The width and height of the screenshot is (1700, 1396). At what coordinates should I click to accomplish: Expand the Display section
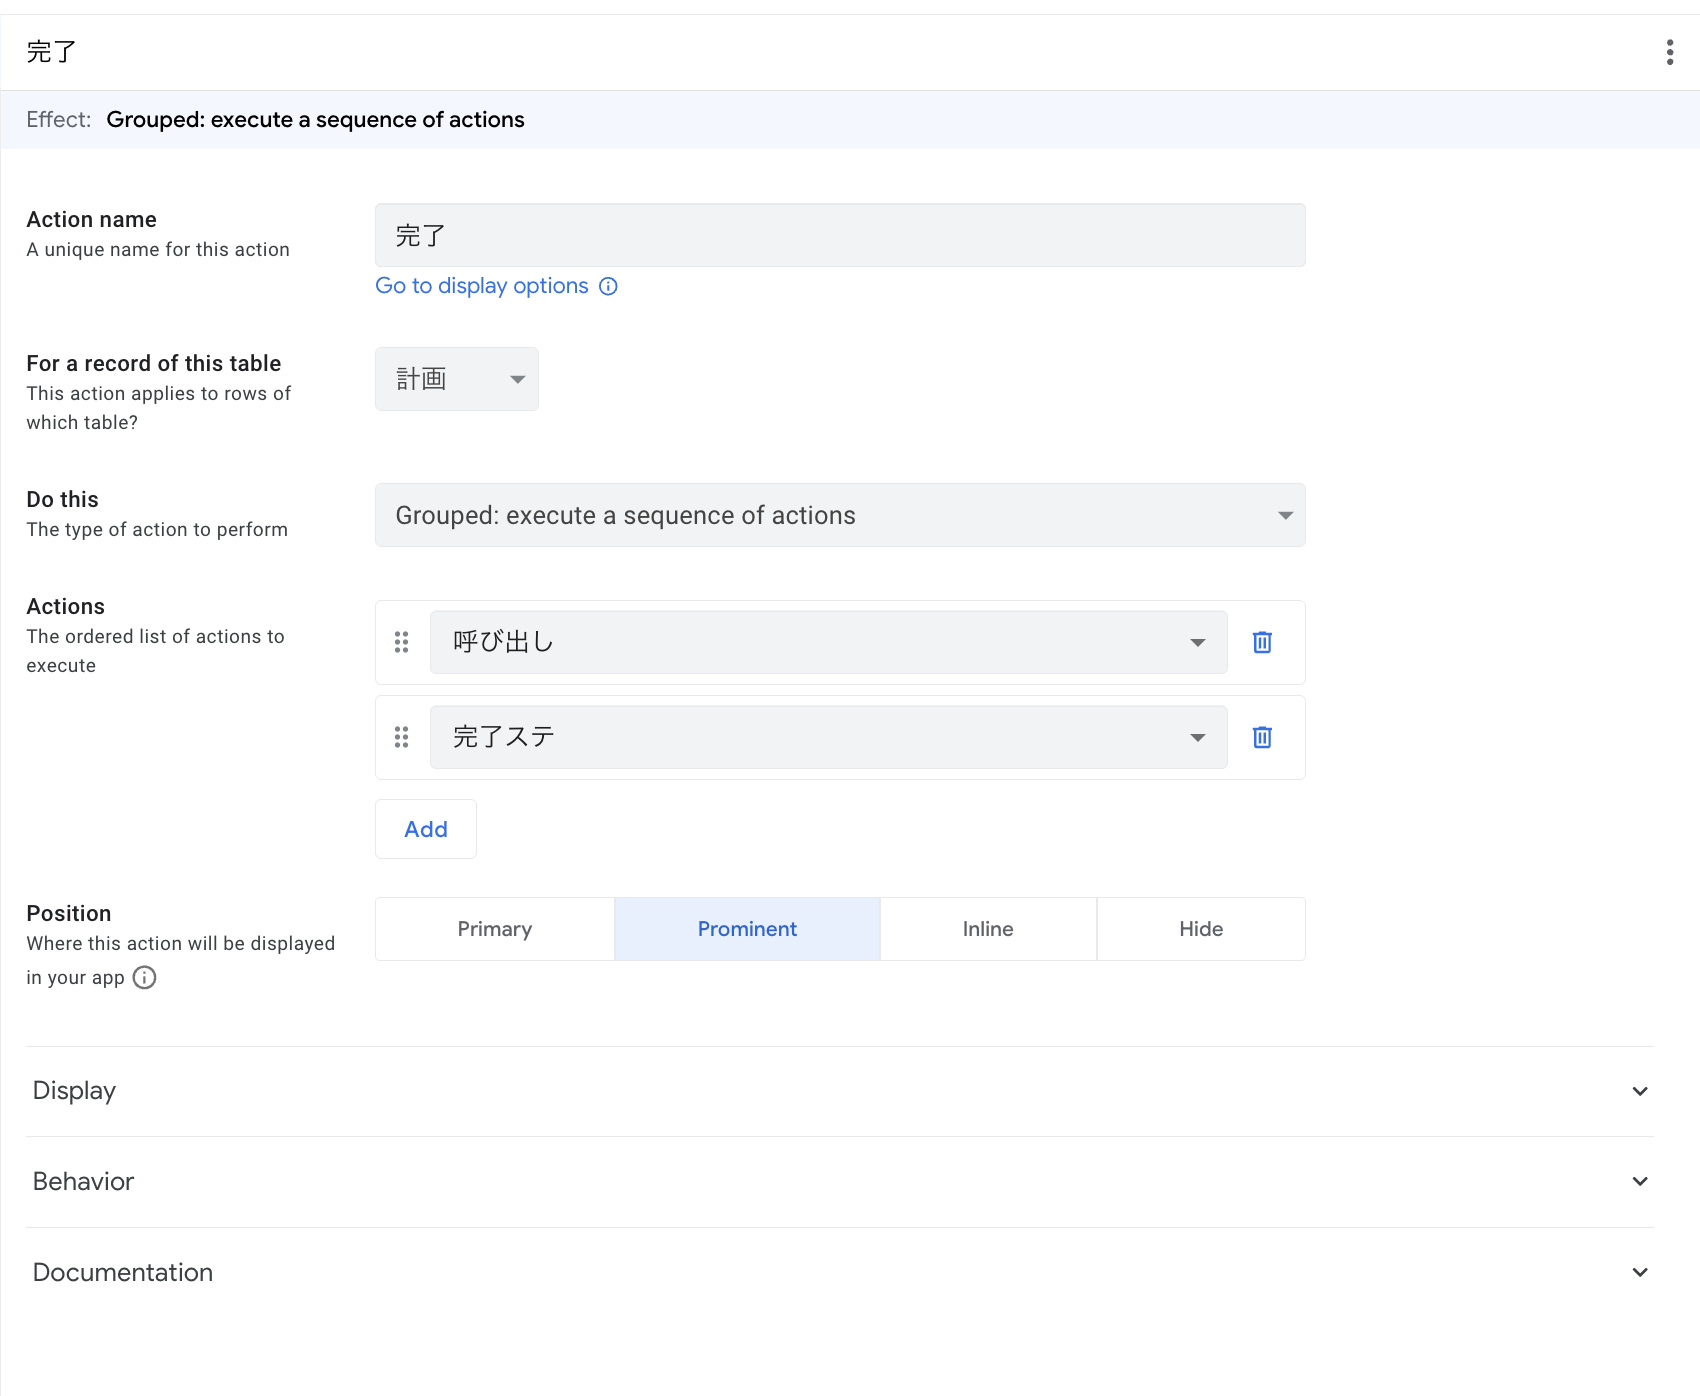point(840,1091)
